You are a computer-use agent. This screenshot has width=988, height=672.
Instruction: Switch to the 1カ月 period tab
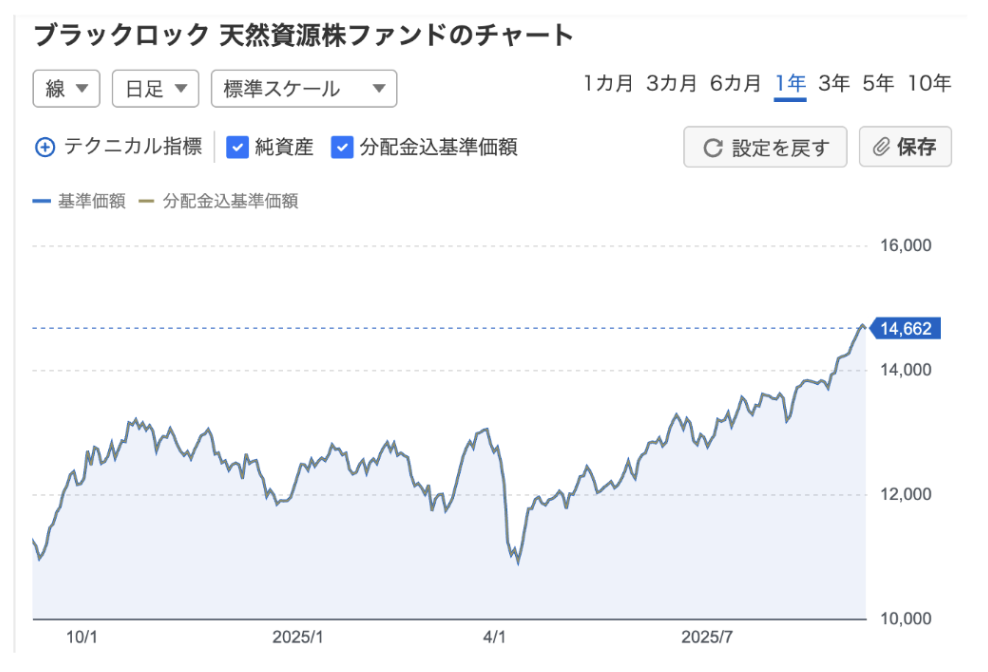pos(609,83)
